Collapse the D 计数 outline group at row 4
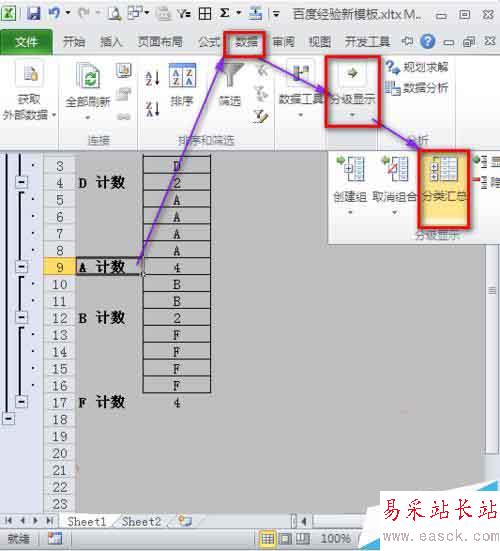The image size is (500, 551). tap(21, 182)
